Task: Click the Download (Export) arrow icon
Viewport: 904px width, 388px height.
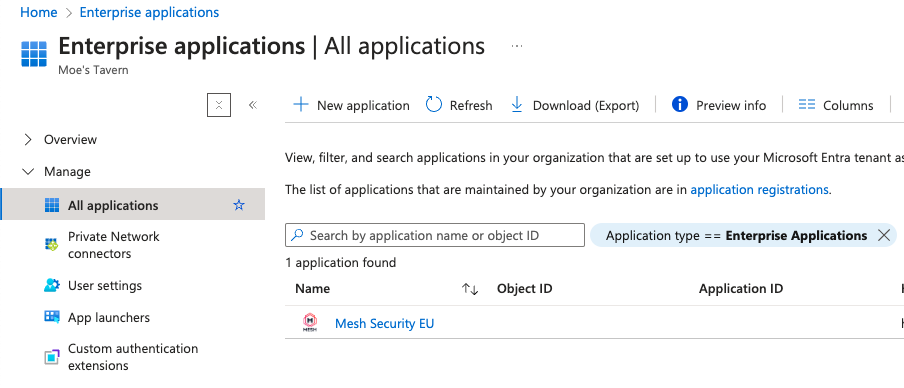Action: pos(517,105)
